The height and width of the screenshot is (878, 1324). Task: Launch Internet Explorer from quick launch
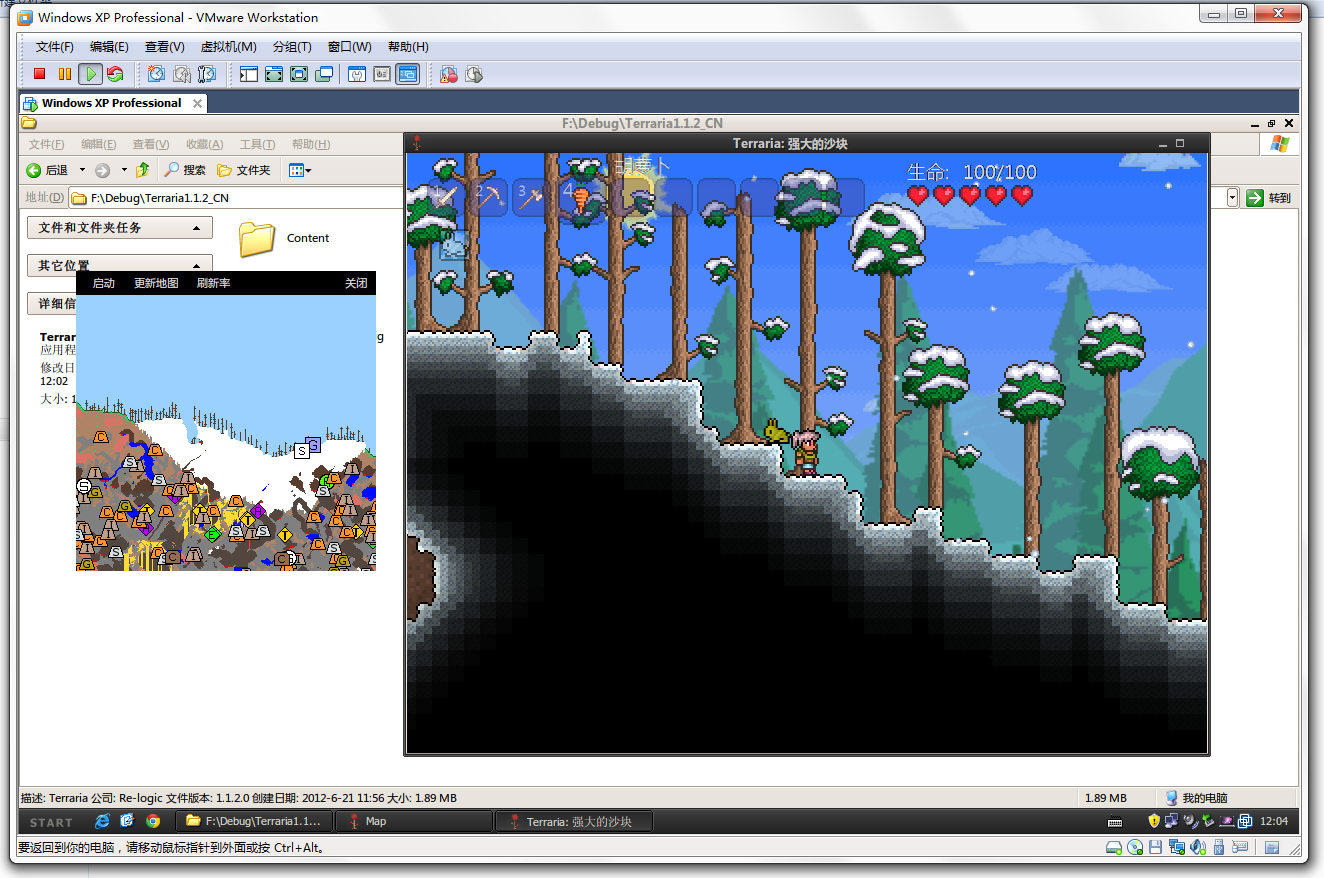tap(102, 821)
